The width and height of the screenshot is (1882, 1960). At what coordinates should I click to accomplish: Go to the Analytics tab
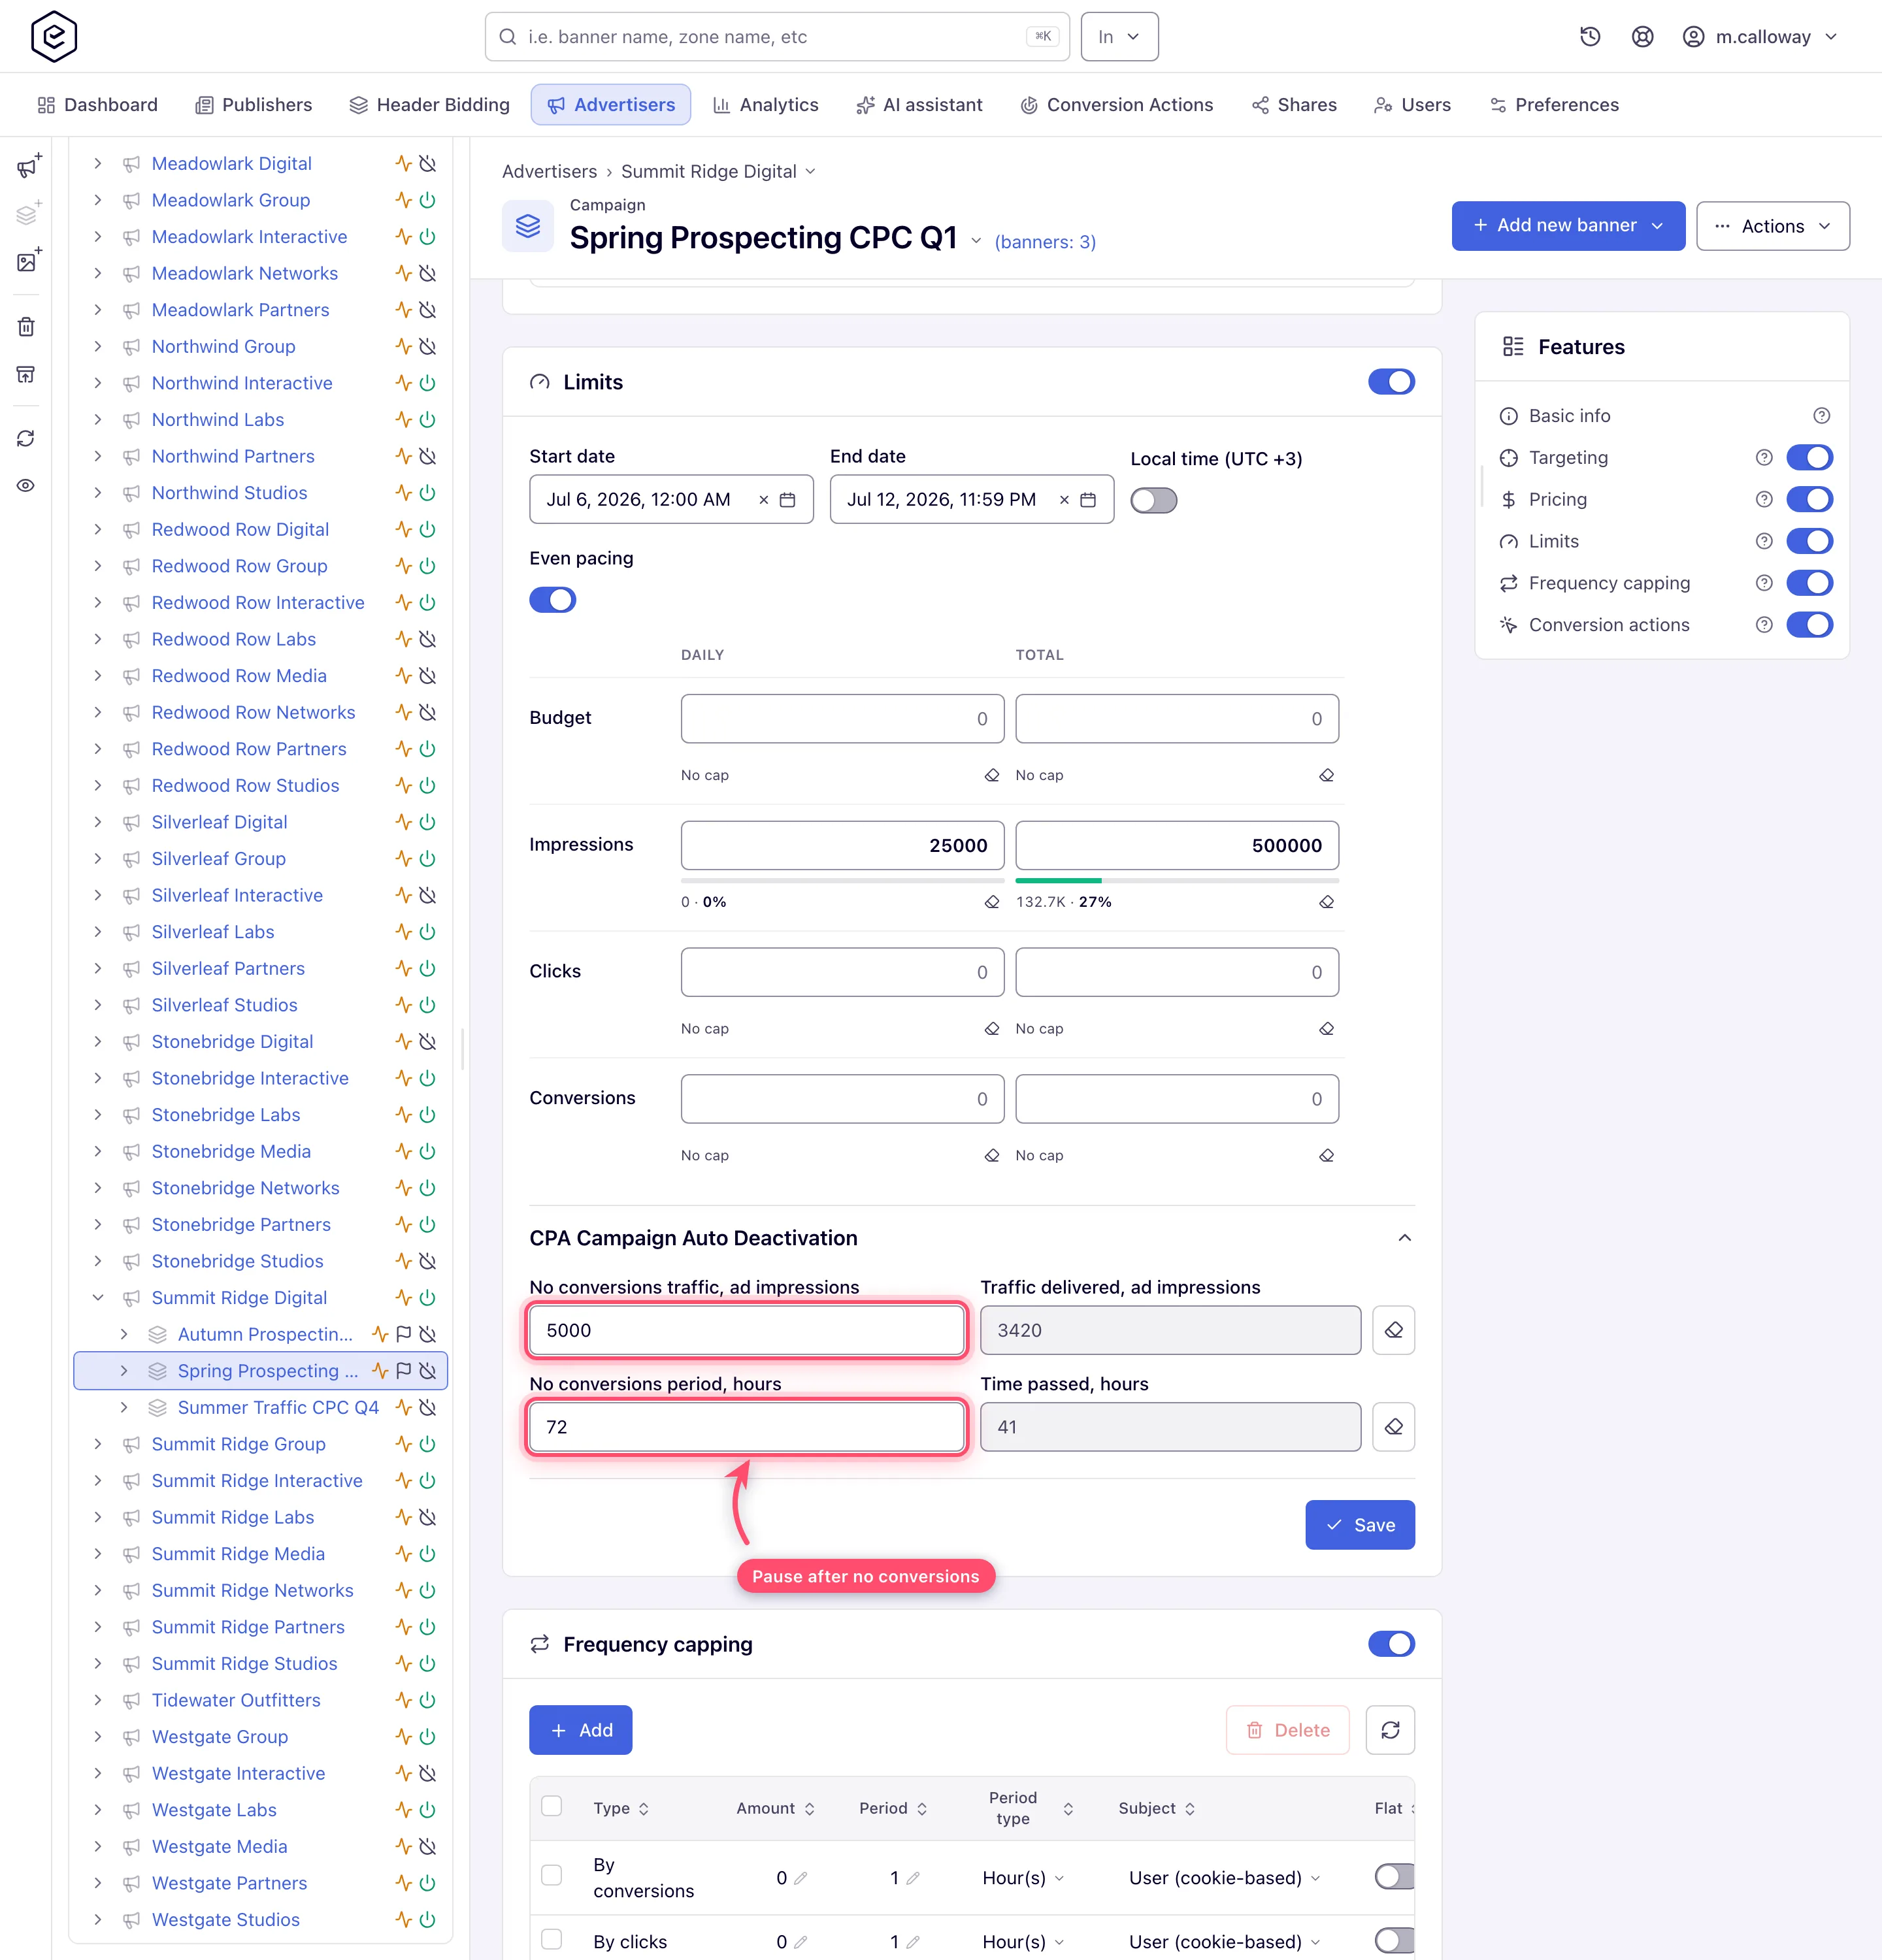click(765, 105)
